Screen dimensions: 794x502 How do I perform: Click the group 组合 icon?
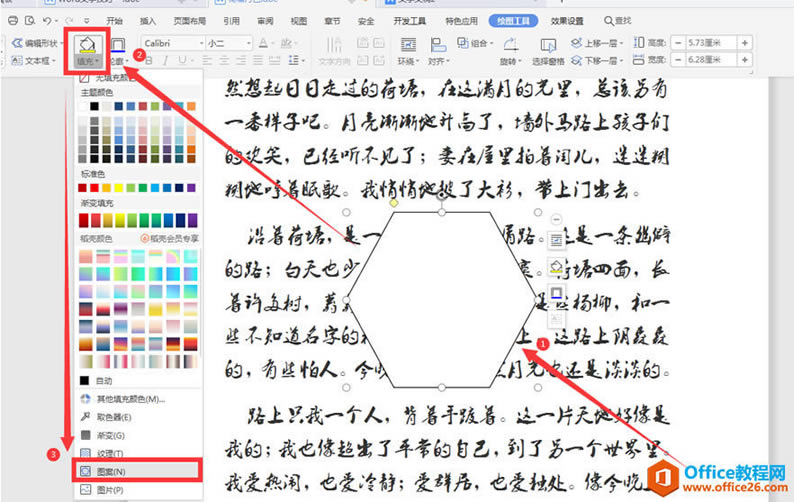[x=462, y=43]
